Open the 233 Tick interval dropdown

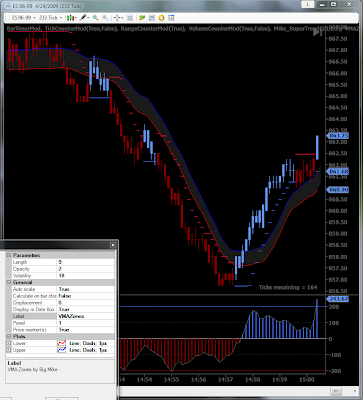51,18
